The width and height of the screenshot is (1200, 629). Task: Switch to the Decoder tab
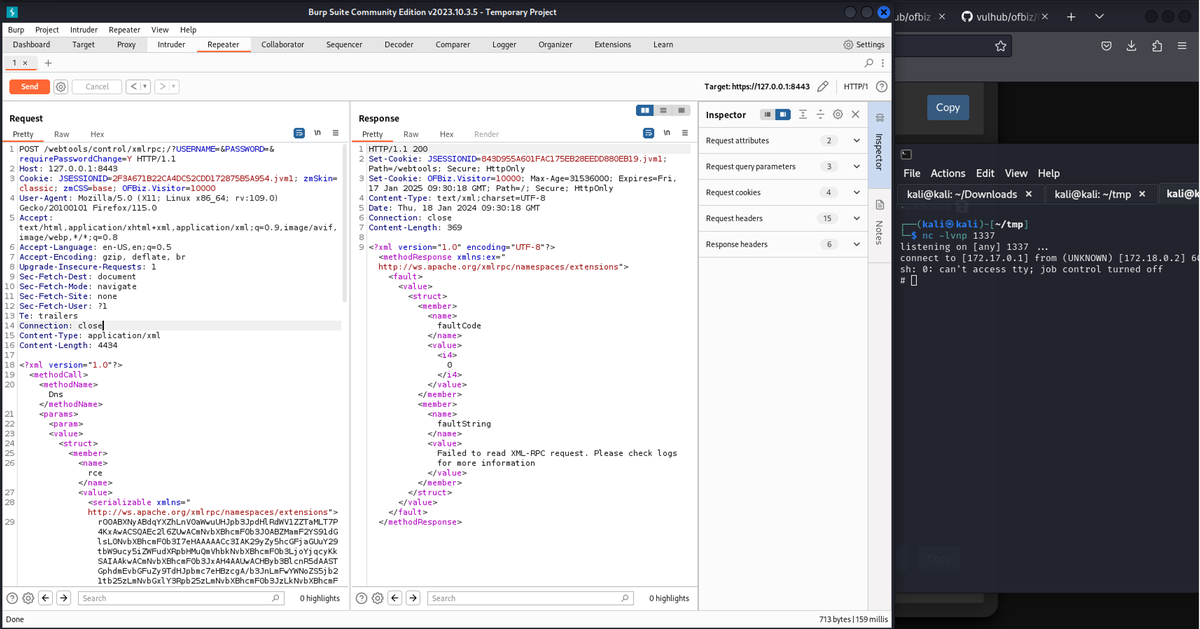pos(399,45)
